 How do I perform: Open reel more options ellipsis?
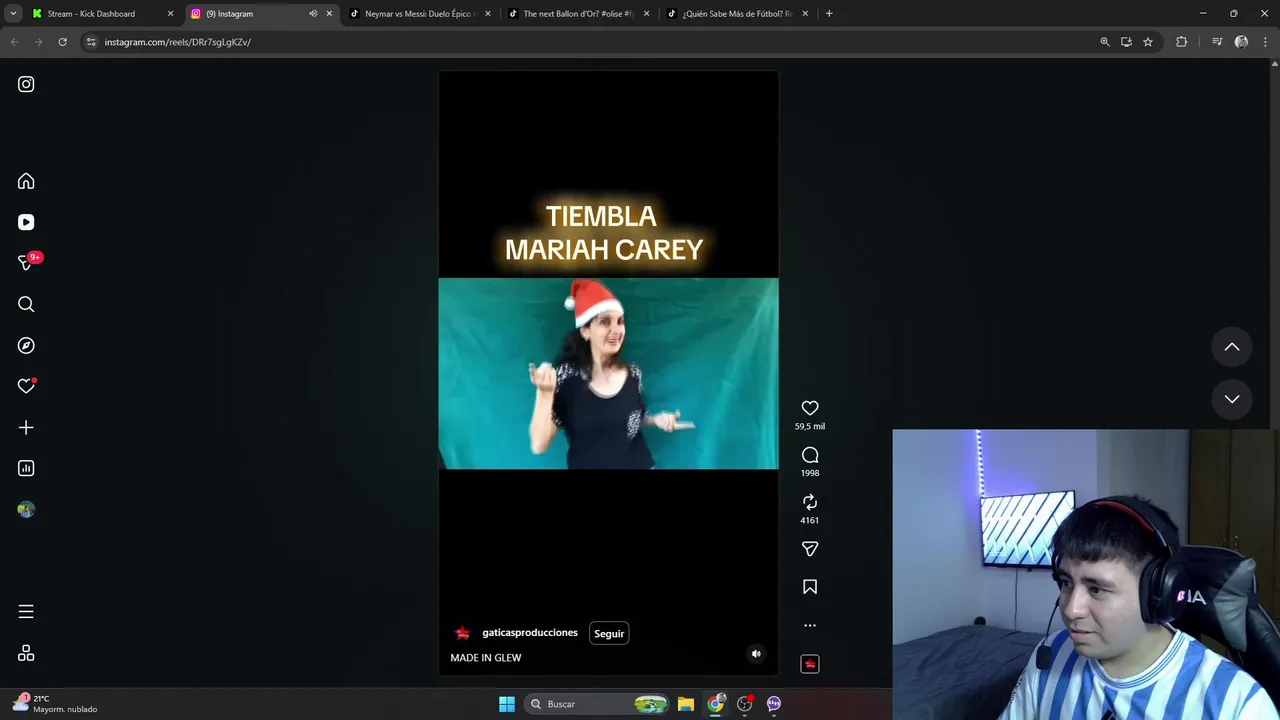810,625
